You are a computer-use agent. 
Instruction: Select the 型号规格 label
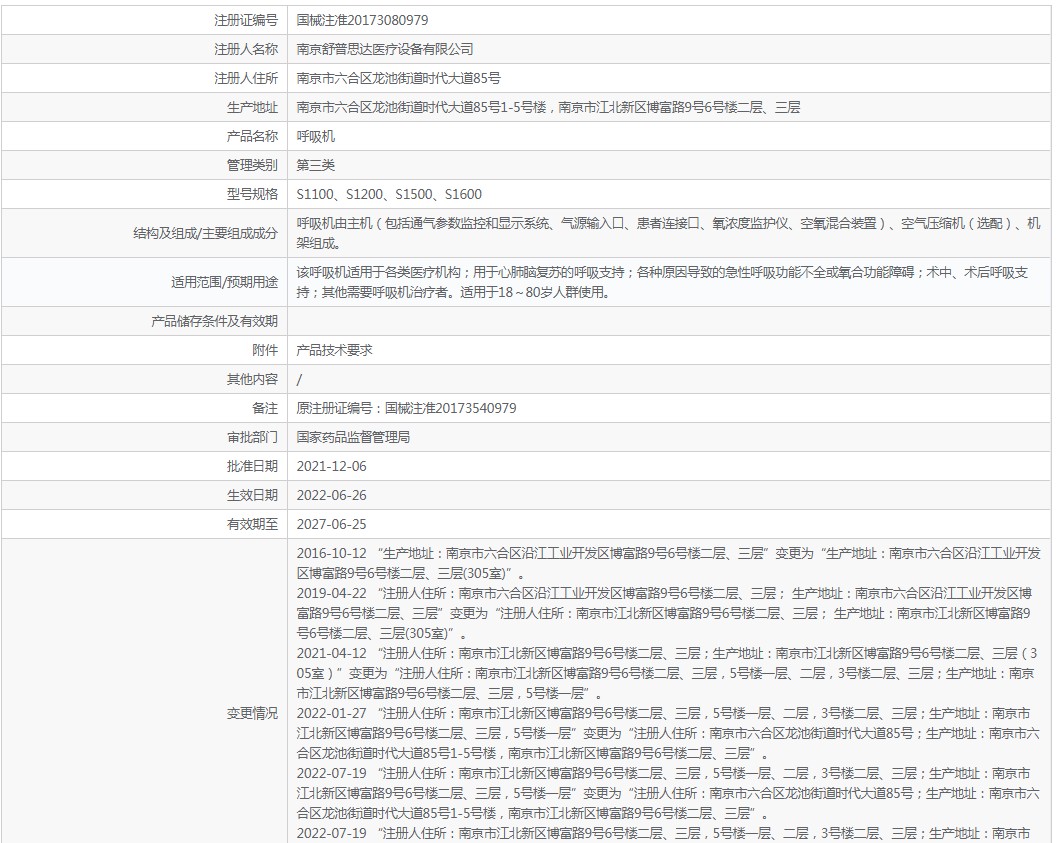pyautogui.click(x=252, y=194)
